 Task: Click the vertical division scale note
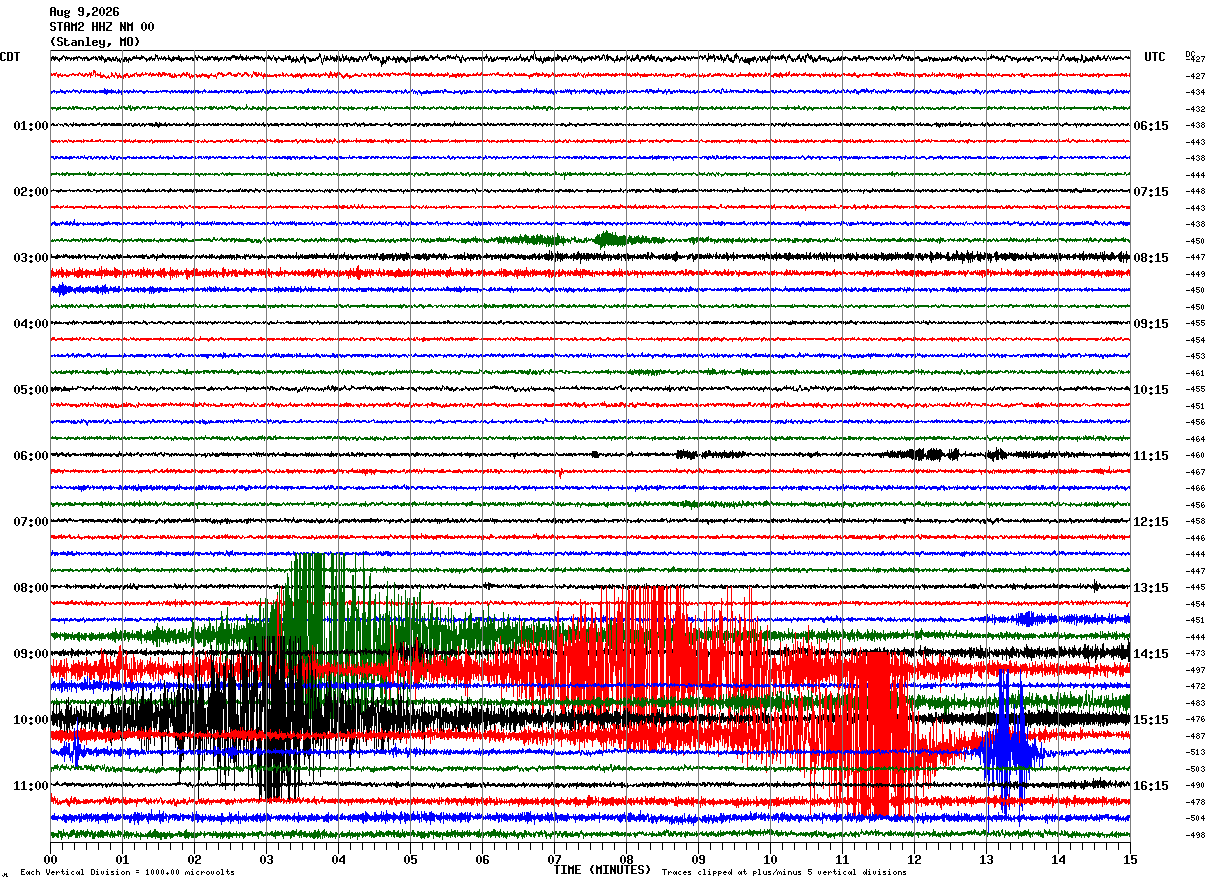(127, 872)
